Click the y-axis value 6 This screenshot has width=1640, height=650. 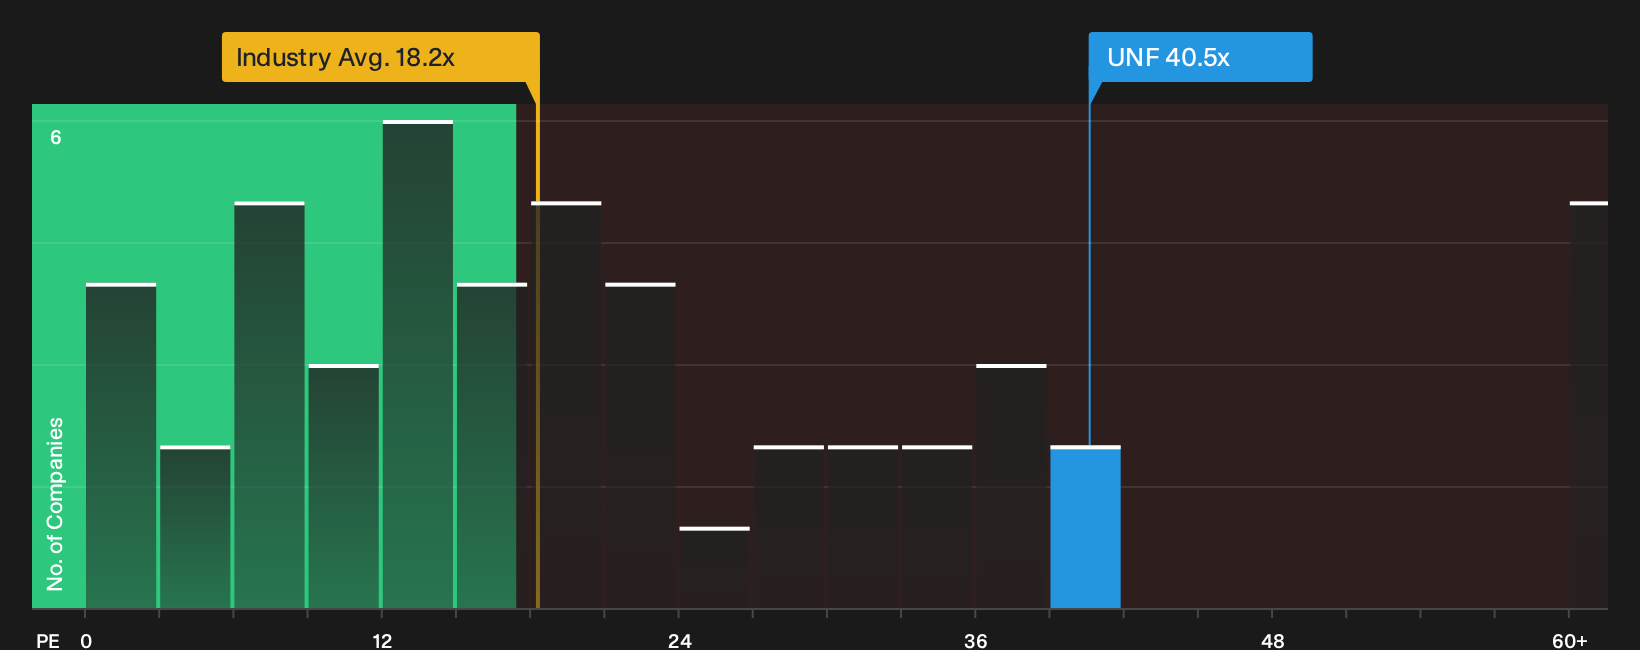(56, 137)
